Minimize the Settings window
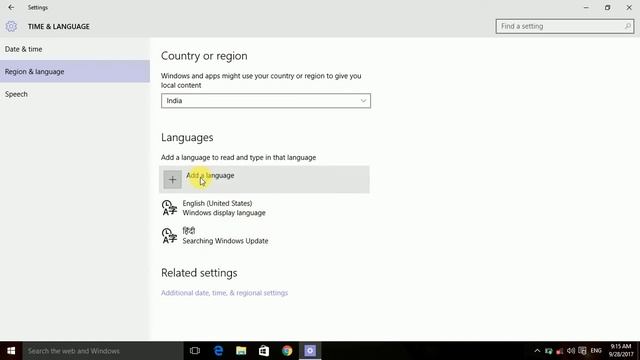This screenshot has height=360, width=640. 586,7
